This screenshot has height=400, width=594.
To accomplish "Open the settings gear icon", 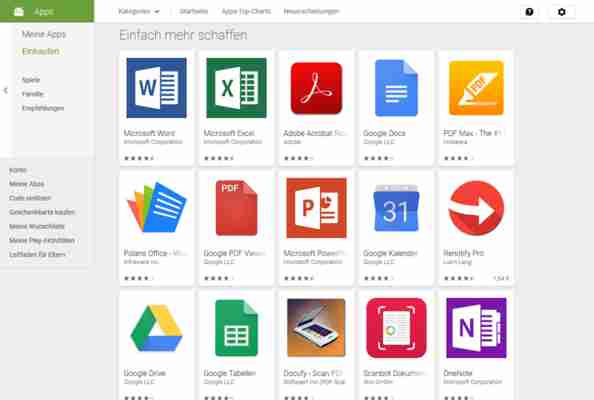I will pos(562,12).
